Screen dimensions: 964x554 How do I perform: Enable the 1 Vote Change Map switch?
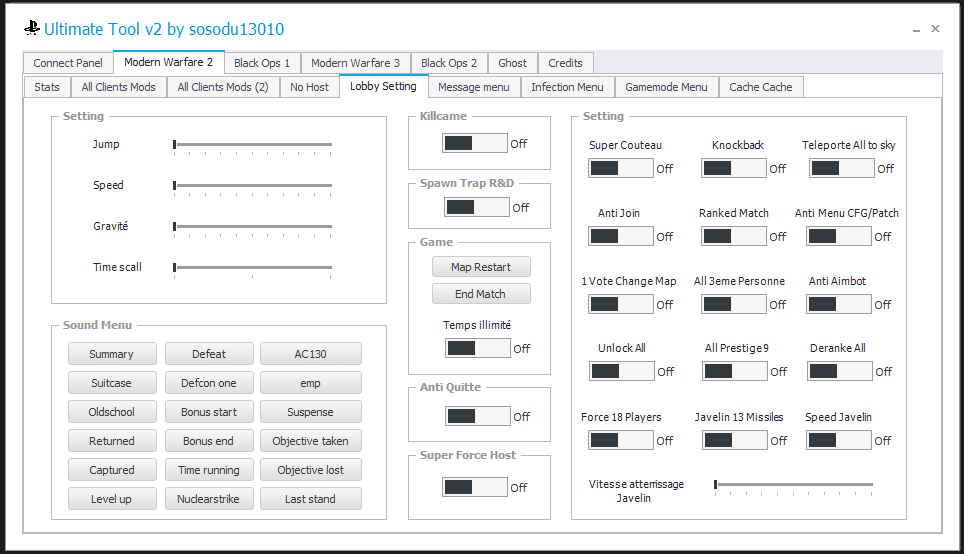click(x=621, y=304)
